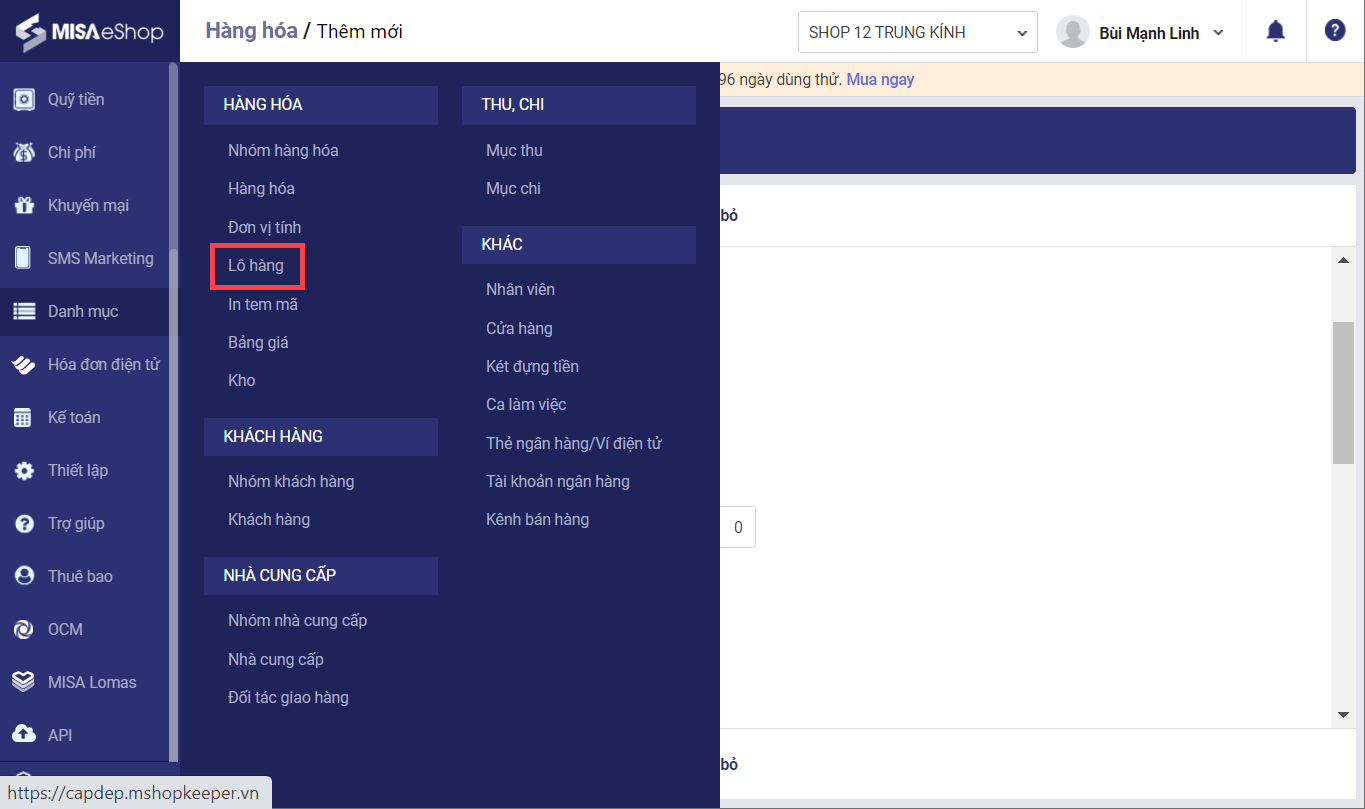Select Hàng hóa menu entry
The height and width of the screenshot is (809, 1365).
(x=261, y=188)
